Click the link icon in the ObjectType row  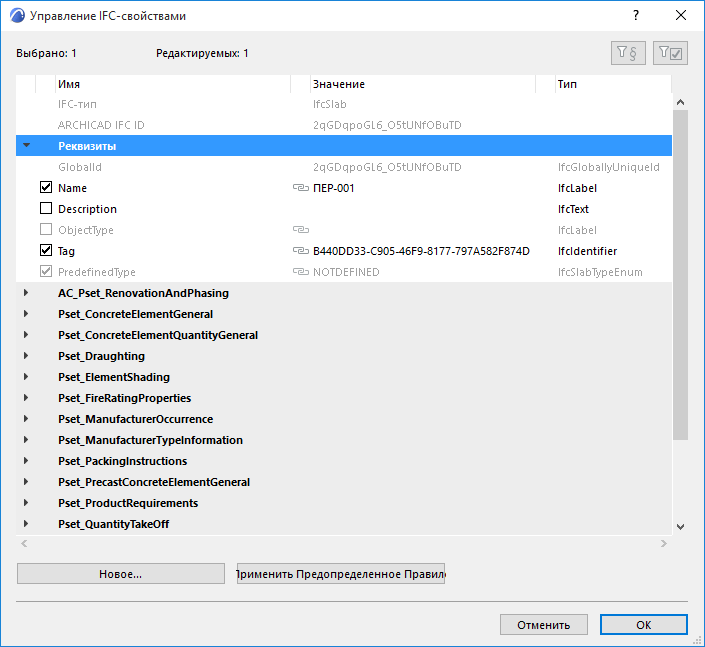pos(299,230)
